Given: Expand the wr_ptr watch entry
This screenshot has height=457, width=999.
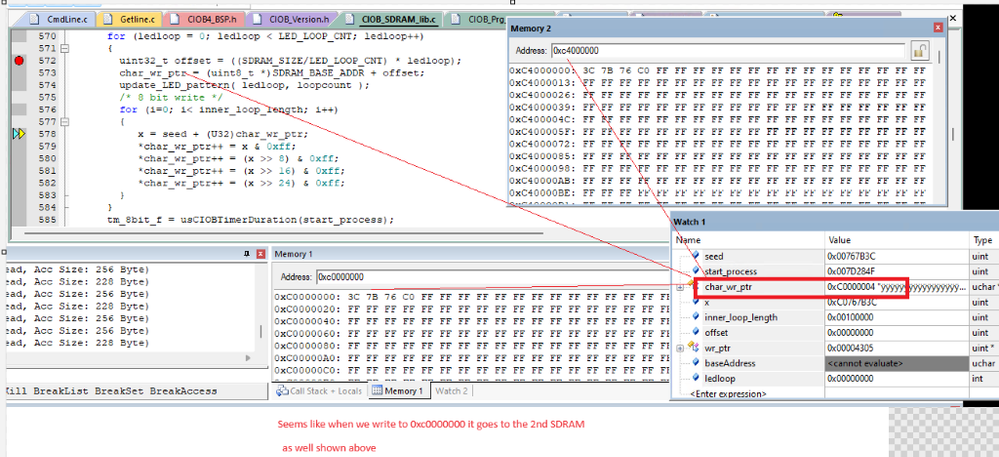Looking at the screenshot, I should tap(680, 348).
